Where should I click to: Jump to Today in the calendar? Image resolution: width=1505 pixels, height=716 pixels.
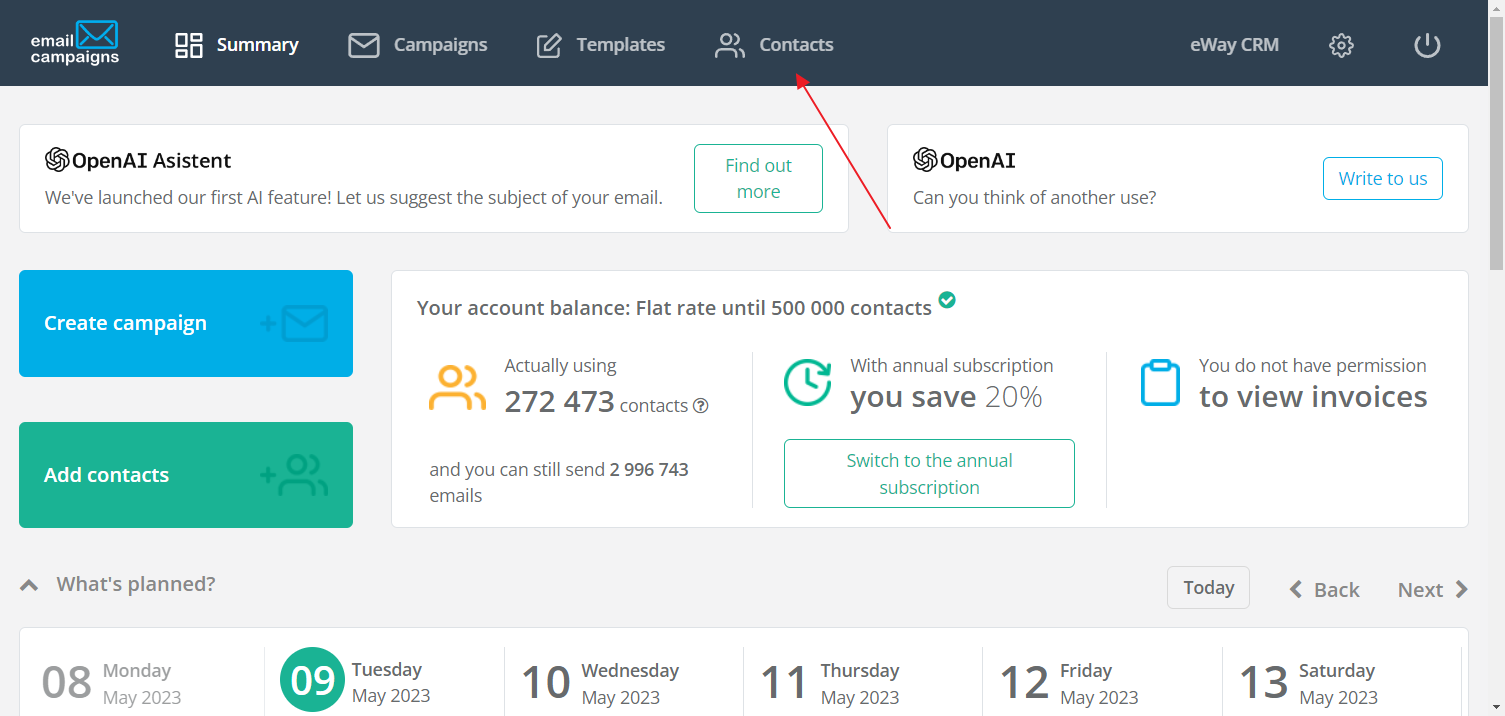[1208, 588]
